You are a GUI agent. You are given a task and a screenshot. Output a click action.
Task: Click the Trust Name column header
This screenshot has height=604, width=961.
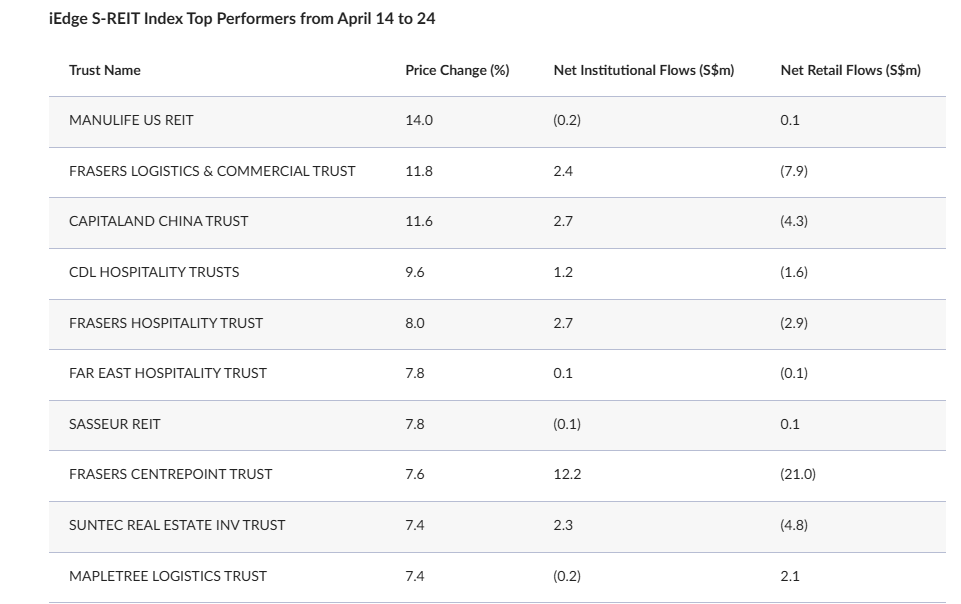tap(105, 70)
